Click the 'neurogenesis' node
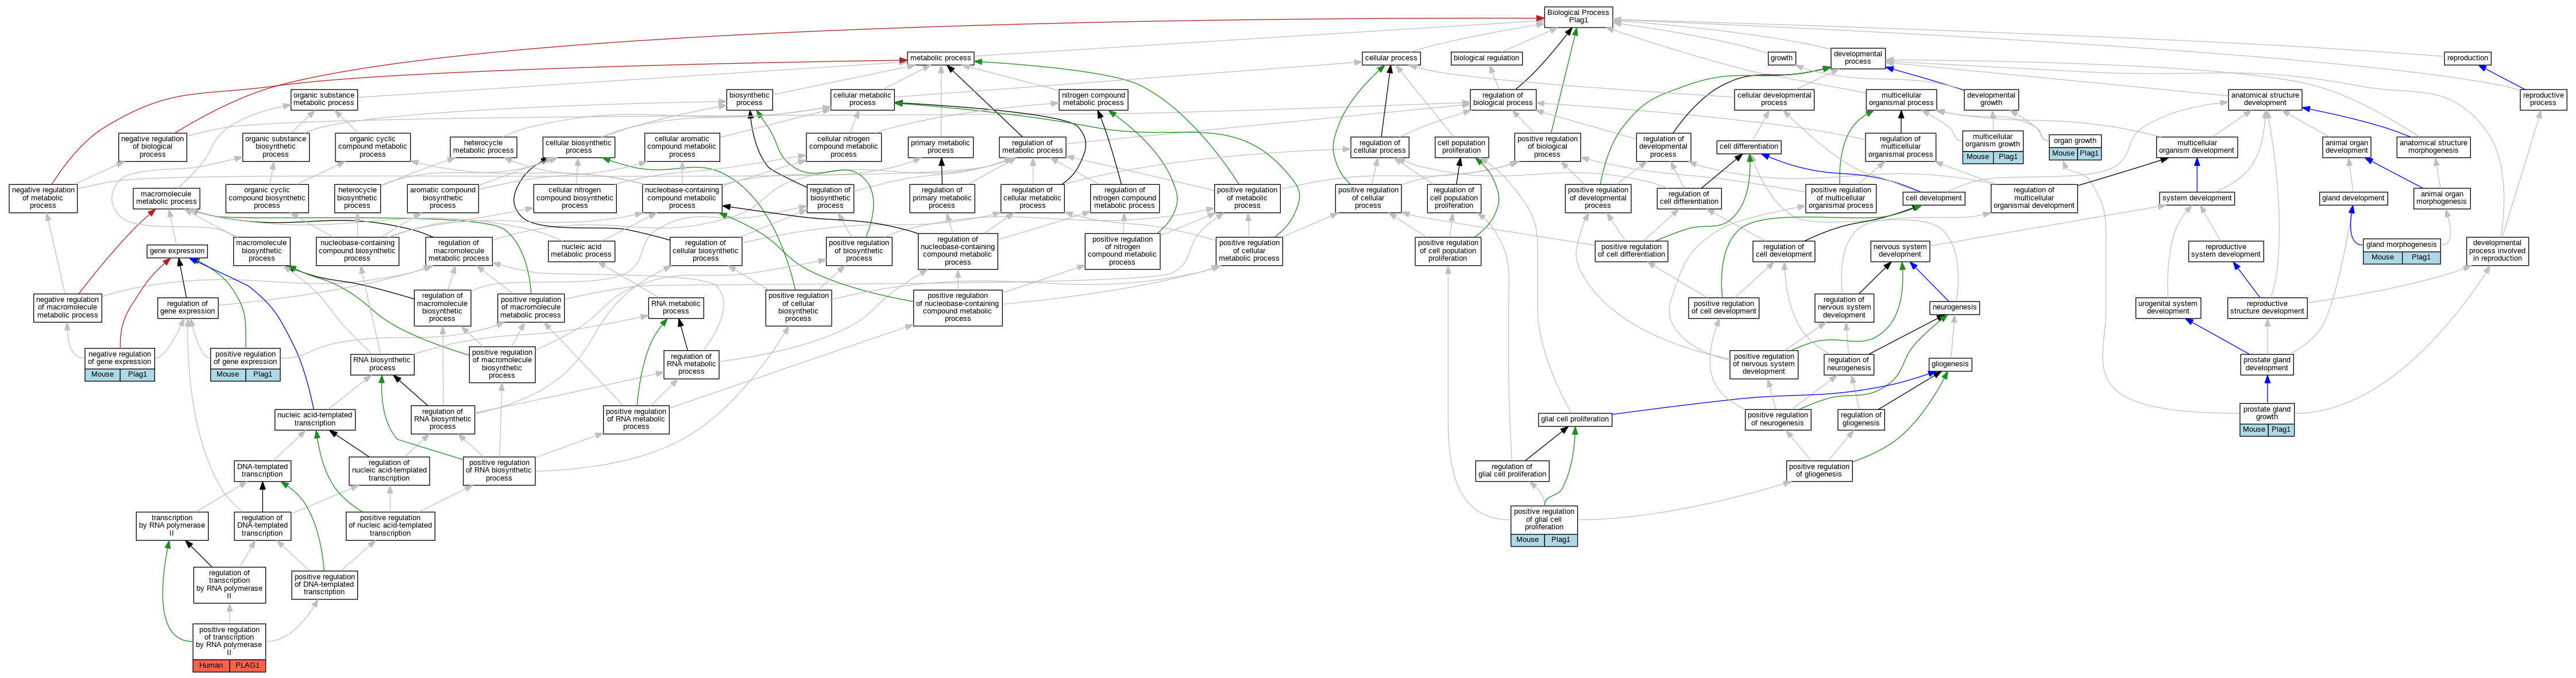 click(x=1954, y=307)
